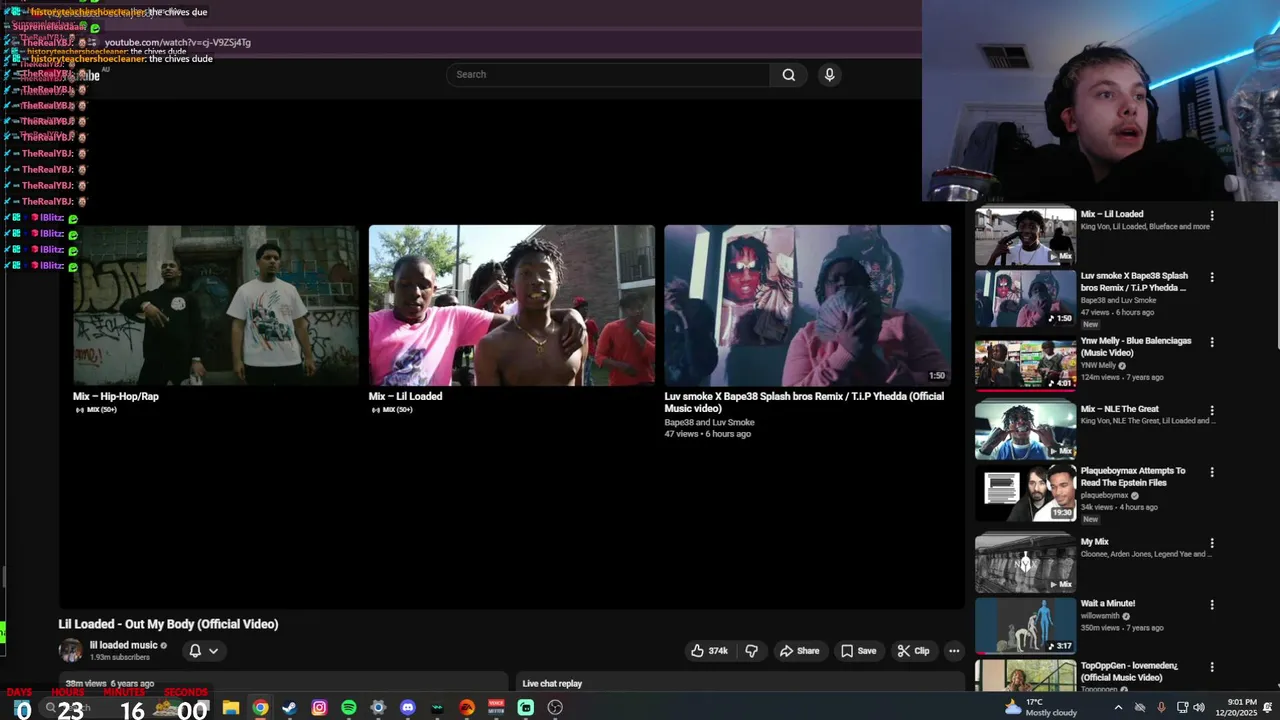
Task: Open the Wait a Minute! sidebar thumbnail
Action: click(x=1025, y=625)
